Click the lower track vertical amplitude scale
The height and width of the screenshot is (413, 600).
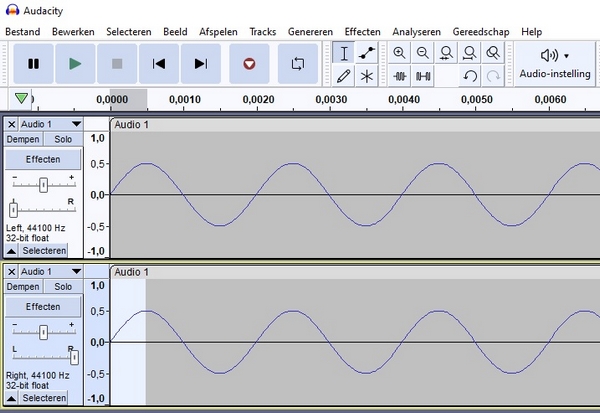[97, 342]
